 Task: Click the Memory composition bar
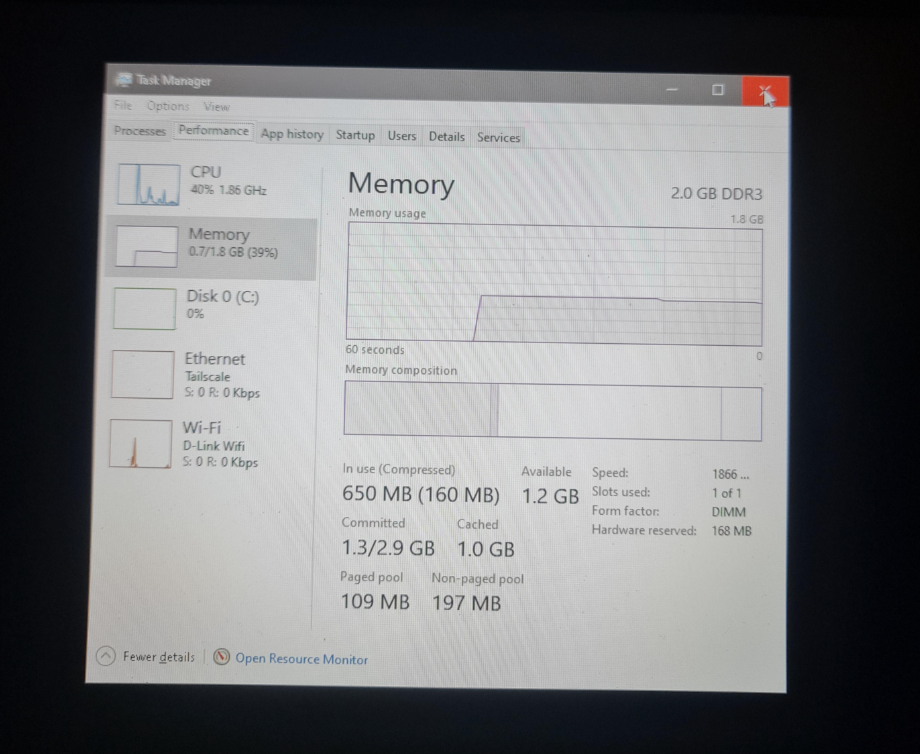tap(552, 410)
